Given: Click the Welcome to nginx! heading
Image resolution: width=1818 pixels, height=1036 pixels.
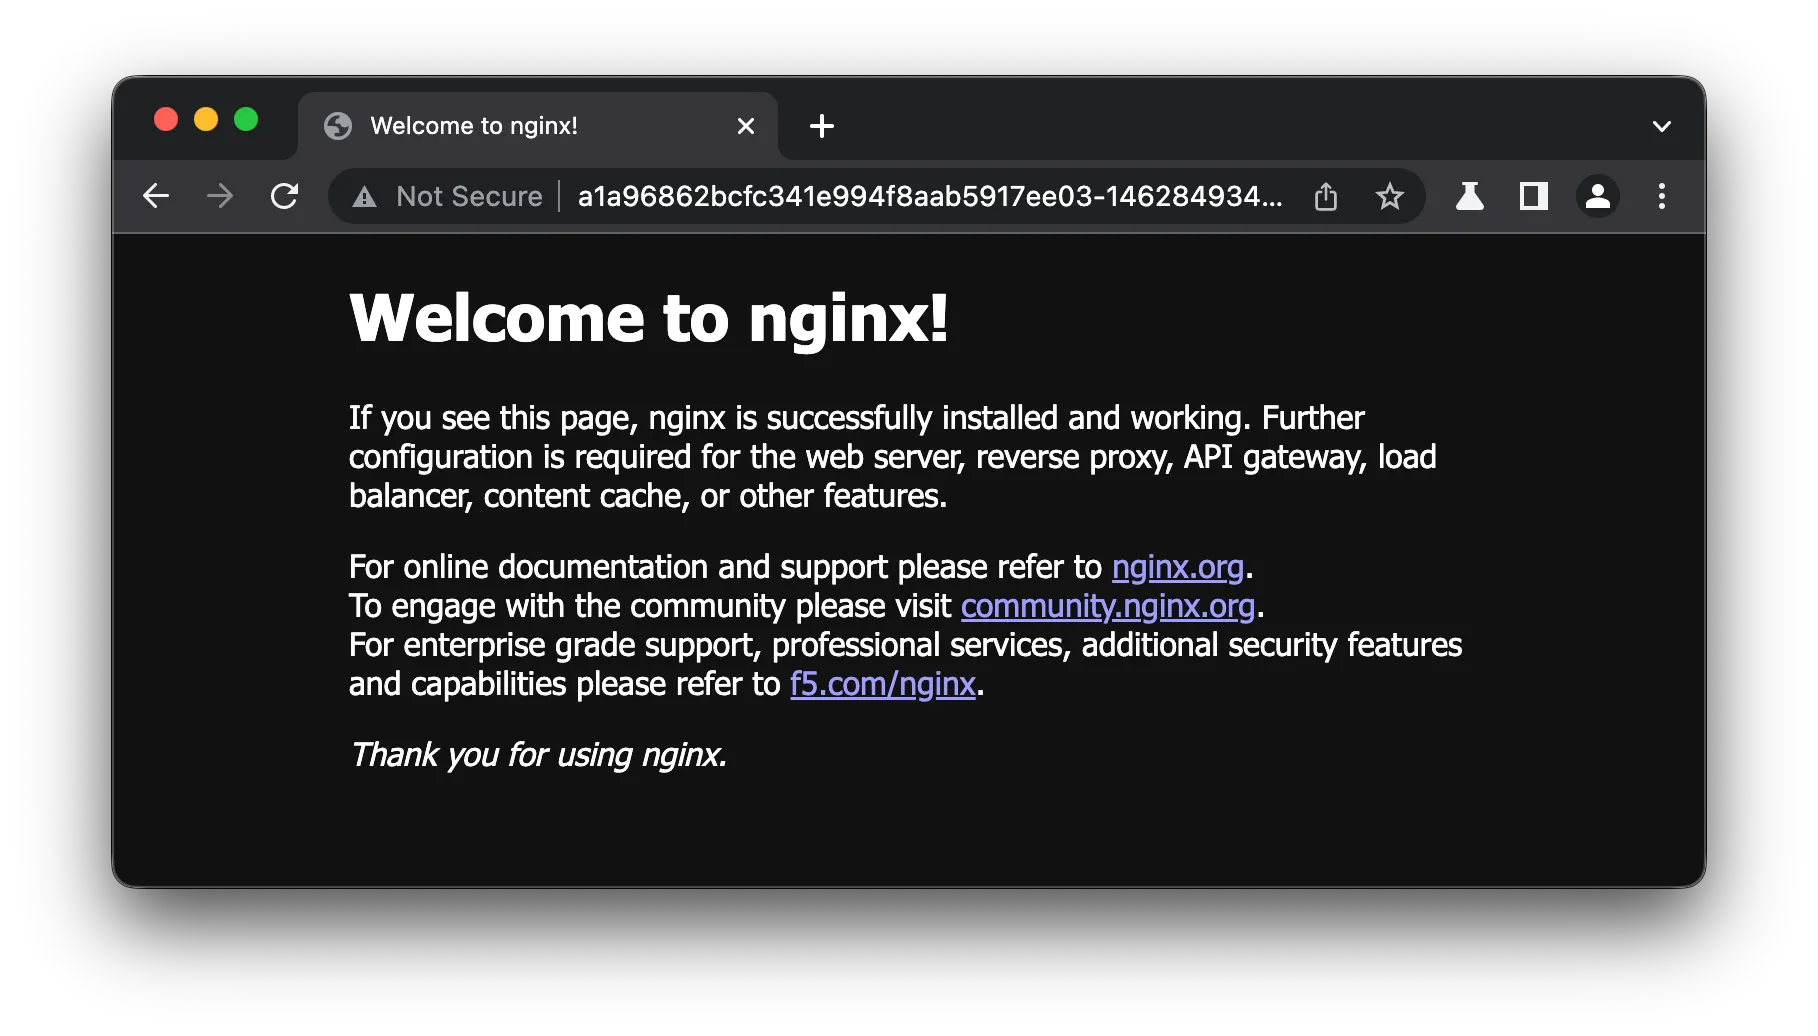Looking at the screenshot, I should coord(649,318).
